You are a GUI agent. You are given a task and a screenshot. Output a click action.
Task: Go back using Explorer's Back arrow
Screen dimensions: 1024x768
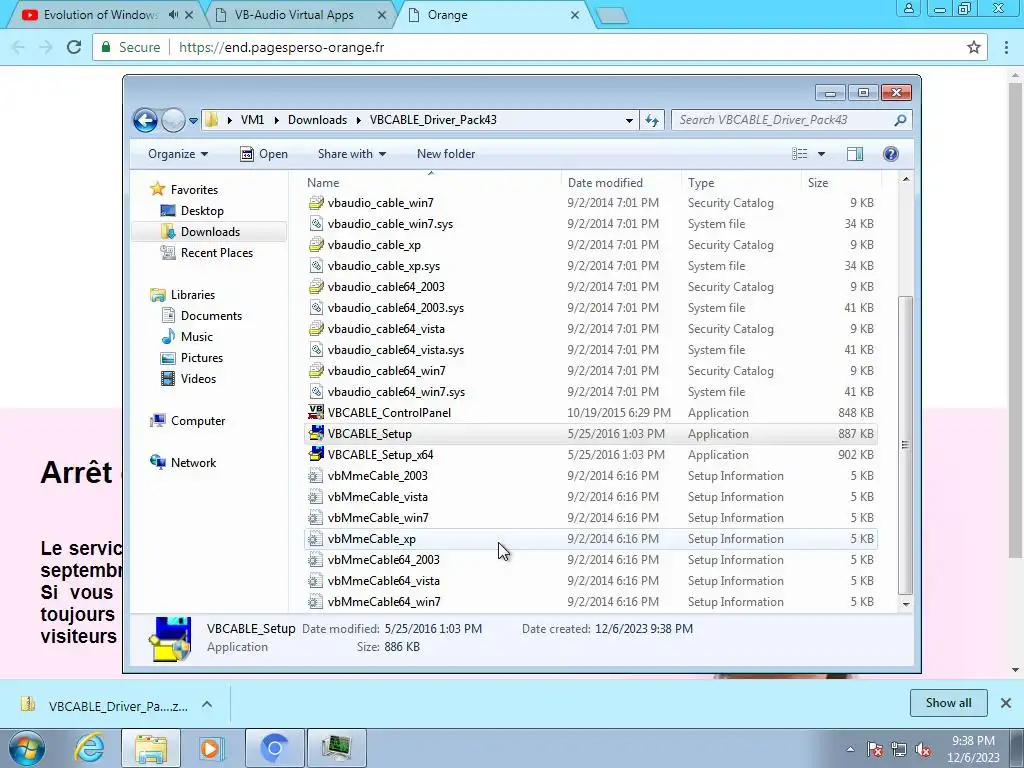[145, 120]
